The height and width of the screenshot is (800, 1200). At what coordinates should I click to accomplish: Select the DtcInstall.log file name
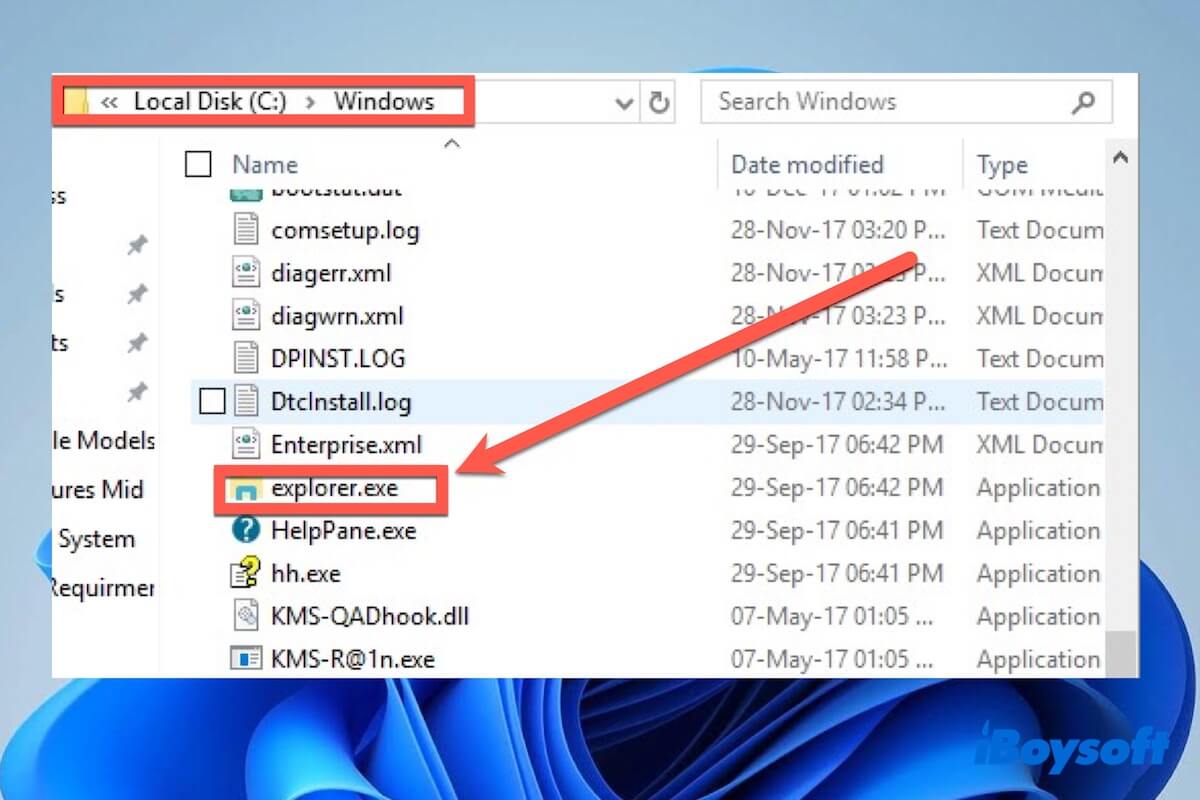(x=341, y=403)
